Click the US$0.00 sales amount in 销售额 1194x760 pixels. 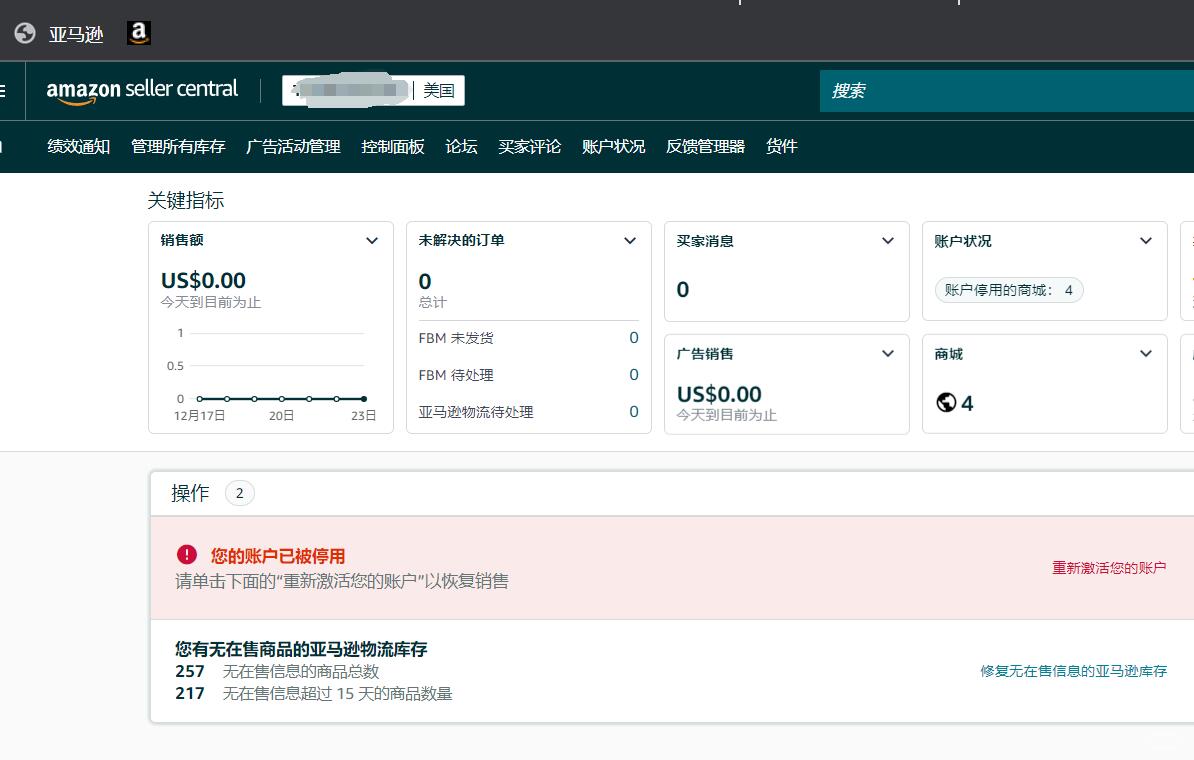pyautogui.click(x=203, y=280)
